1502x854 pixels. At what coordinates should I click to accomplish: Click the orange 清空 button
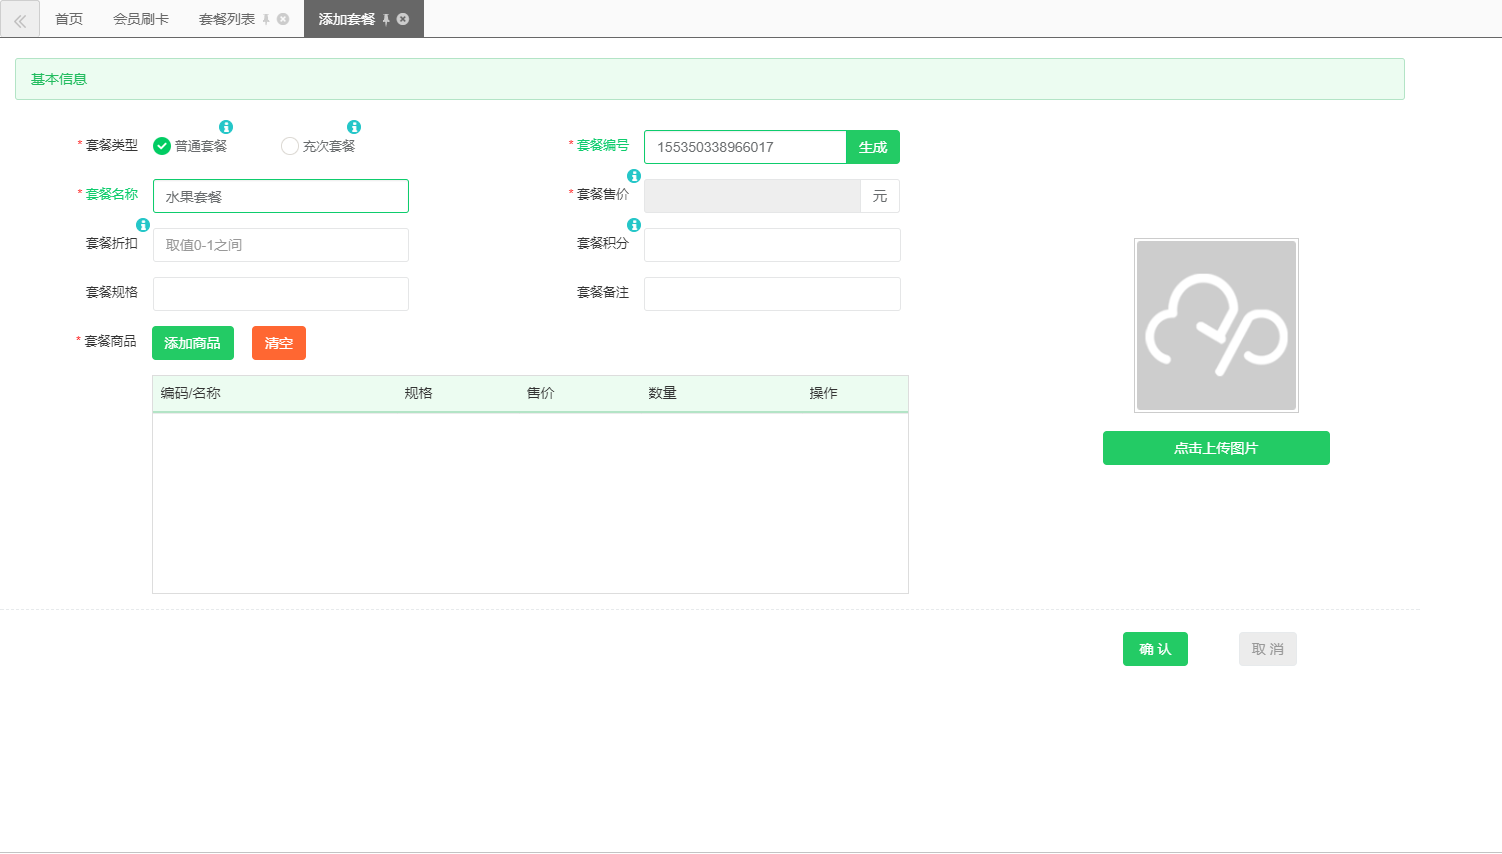click(279, 343)
